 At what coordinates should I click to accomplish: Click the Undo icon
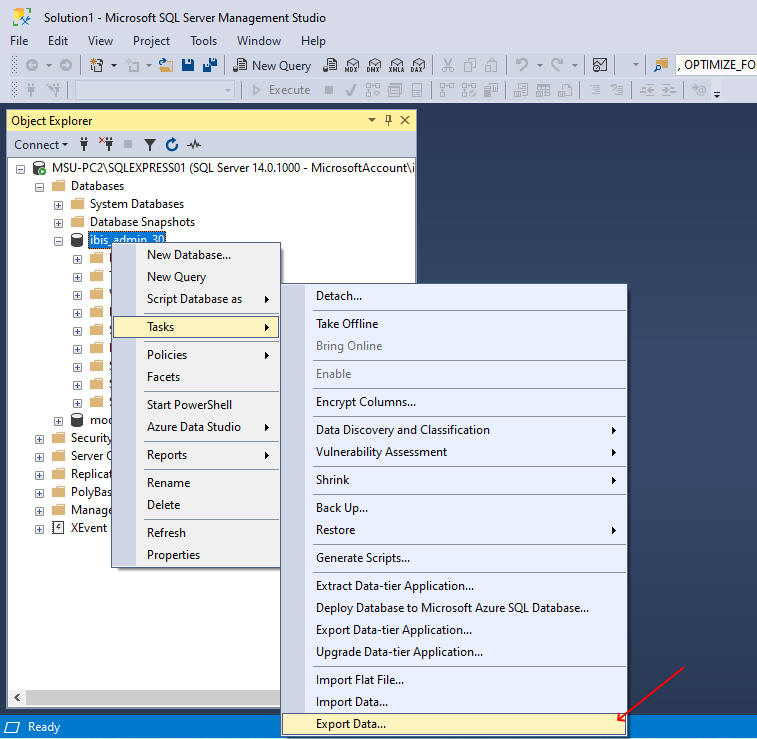tap(521, 65)
